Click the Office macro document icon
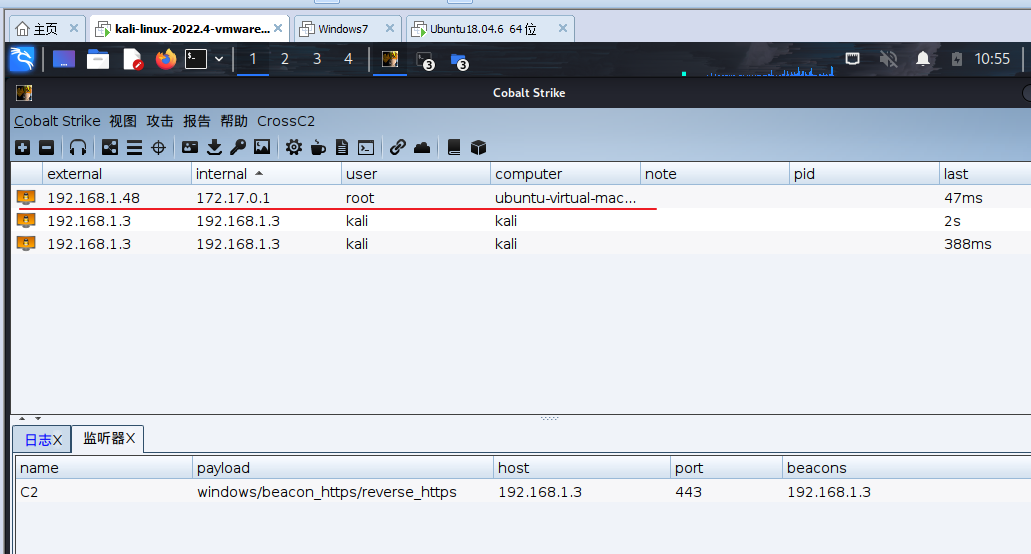 342,148
